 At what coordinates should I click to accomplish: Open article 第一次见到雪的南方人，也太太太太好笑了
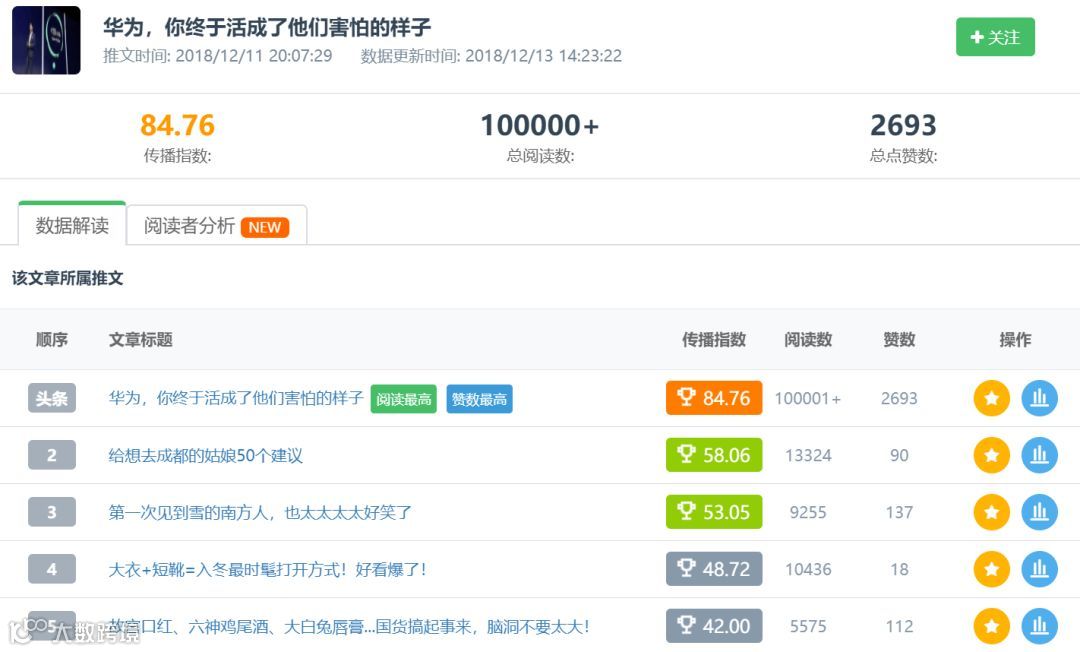[260, 513]
